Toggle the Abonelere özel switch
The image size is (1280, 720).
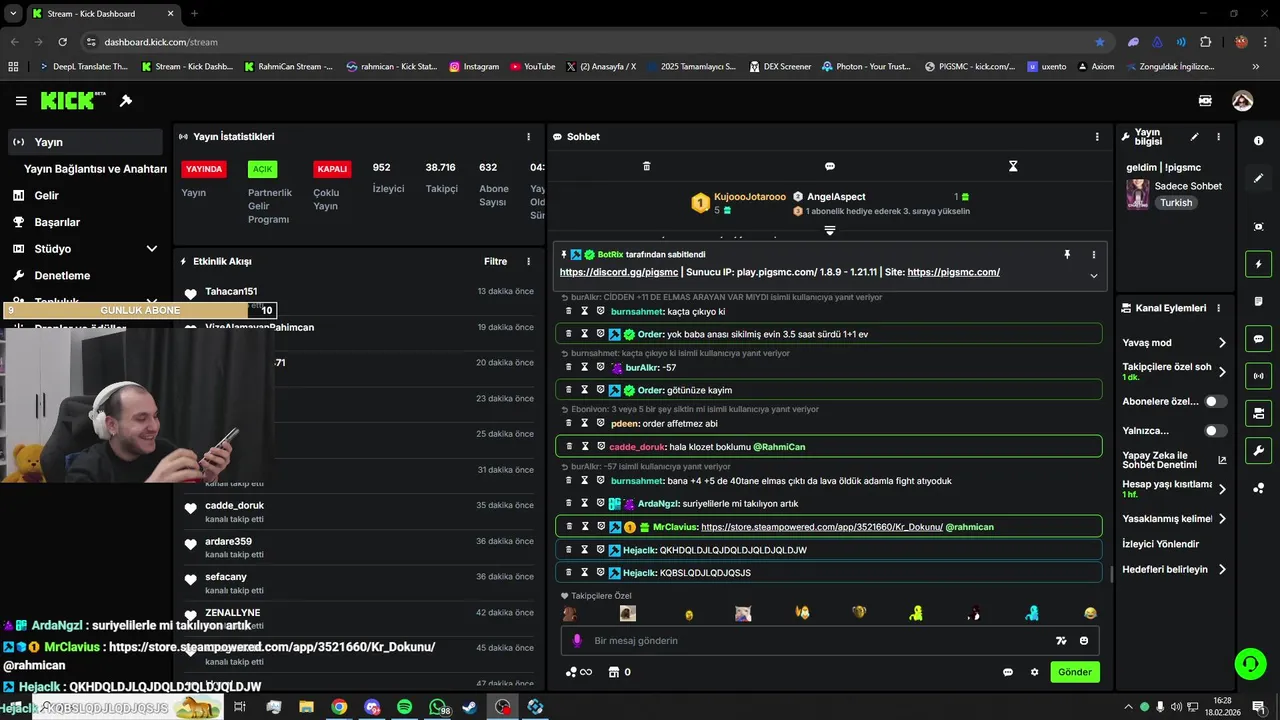point(1215,401)
